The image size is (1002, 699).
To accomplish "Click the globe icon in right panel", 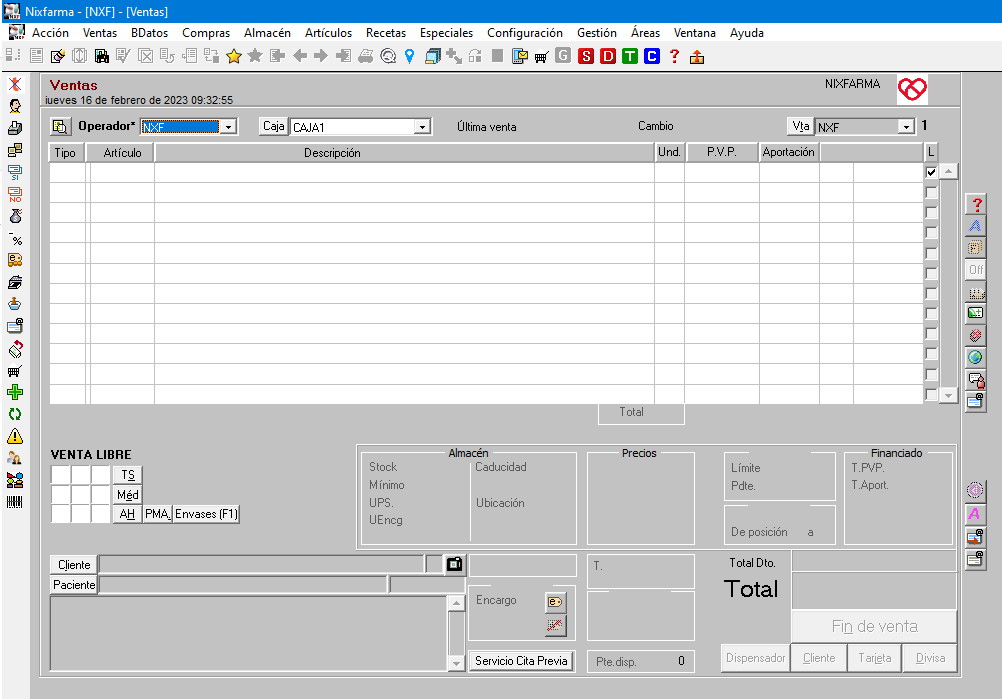I will click(975, 357).
